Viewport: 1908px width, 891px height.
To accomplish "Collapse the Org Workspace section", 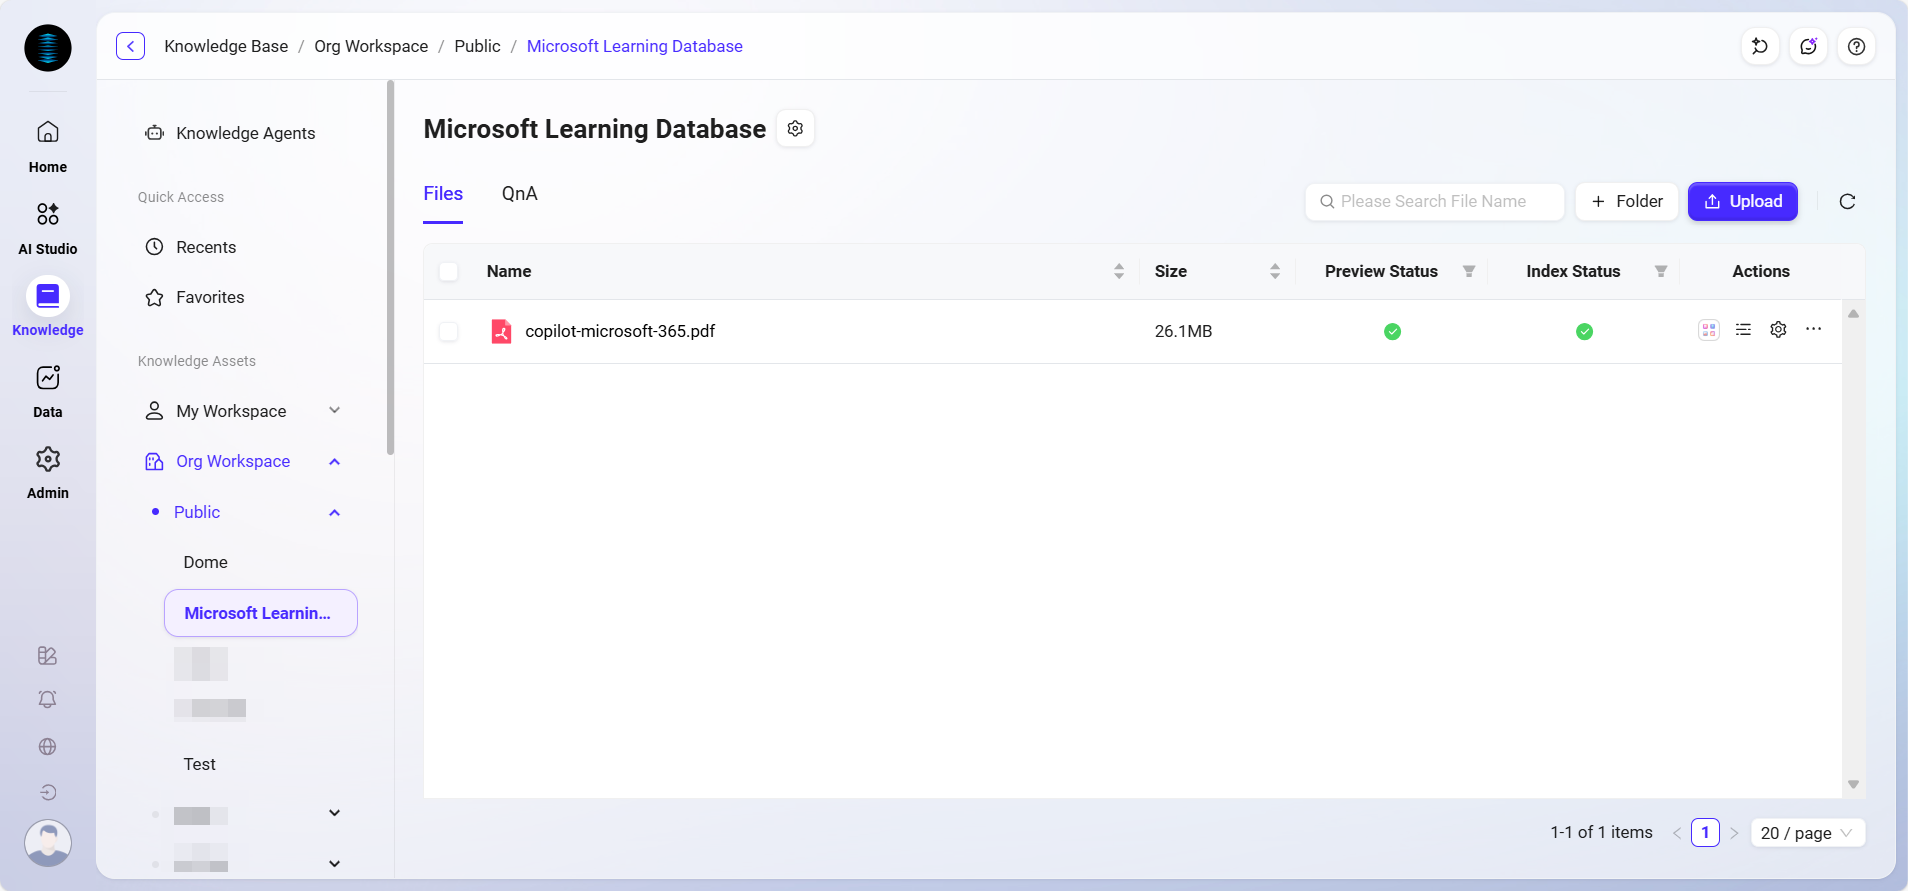I will (334, 462).
